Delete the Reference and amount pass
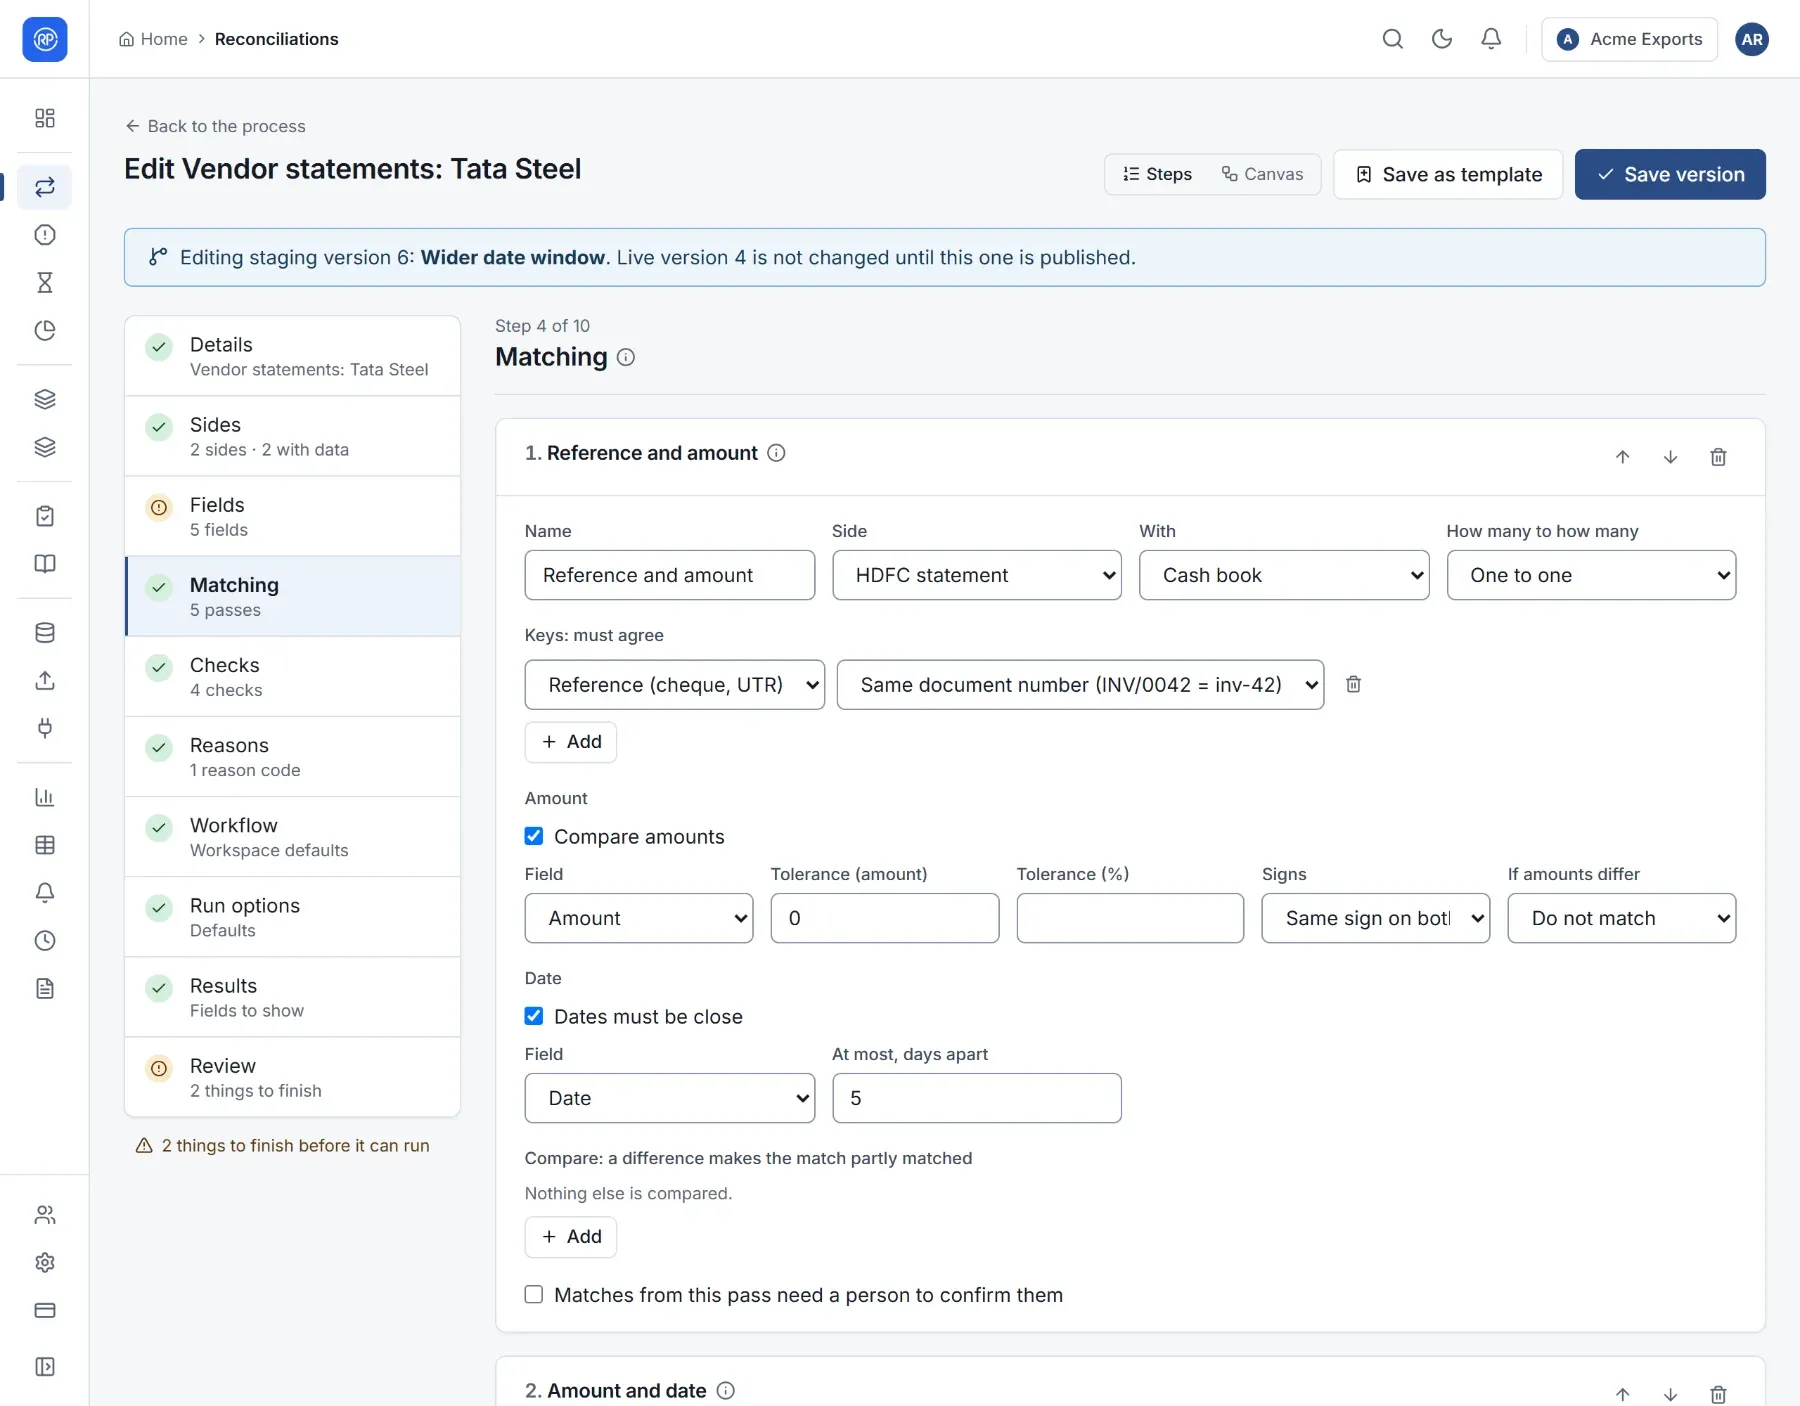Screen dimensions: 1800x1406 1718,457
